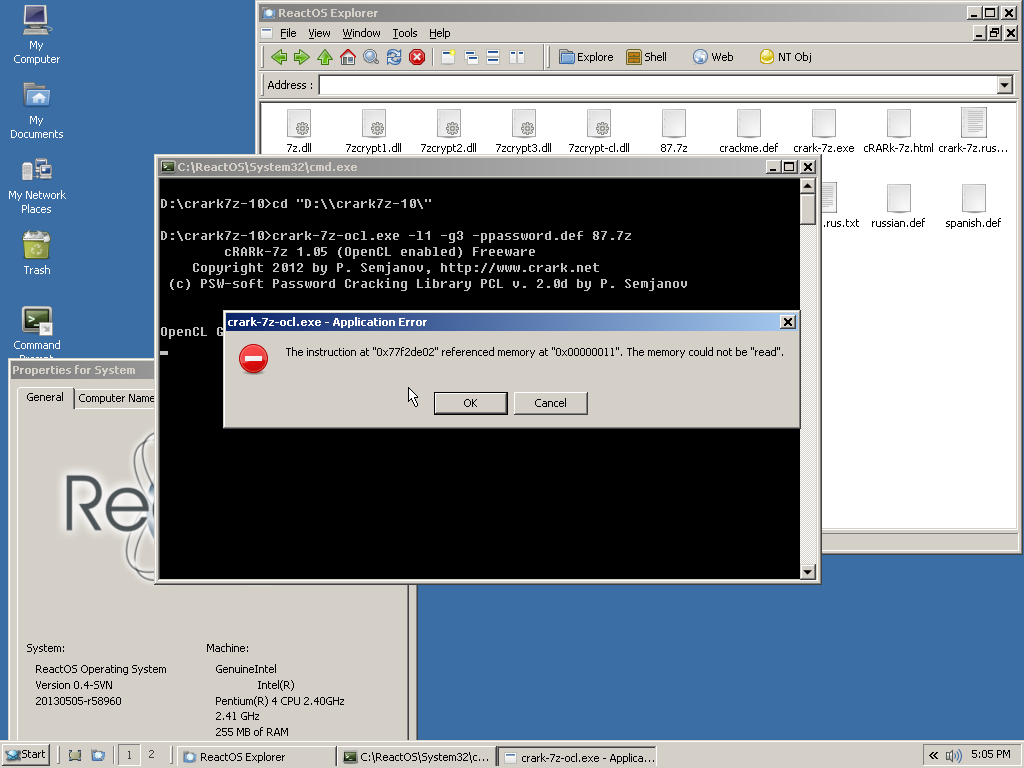Click Cancel in the Application Error dialog
This screenshot has width=1024, height=768.
[x=551, y=403]
